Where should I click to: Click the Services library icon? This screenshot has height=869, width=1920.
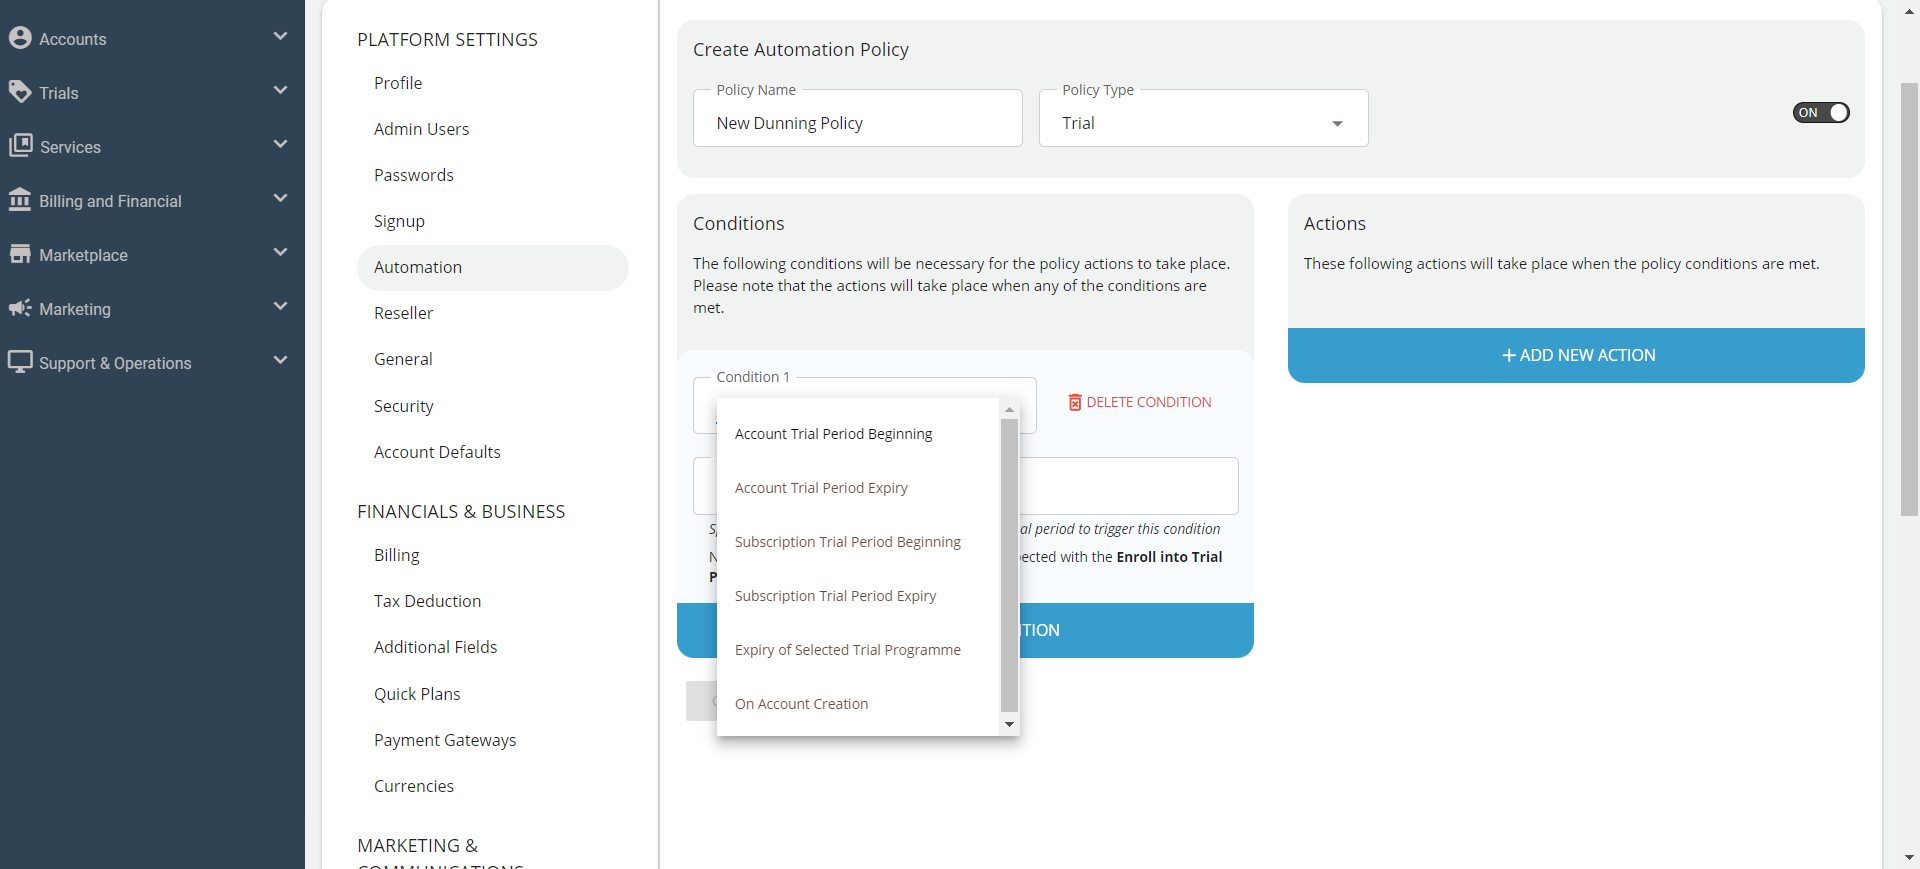(x=20, y=146)
